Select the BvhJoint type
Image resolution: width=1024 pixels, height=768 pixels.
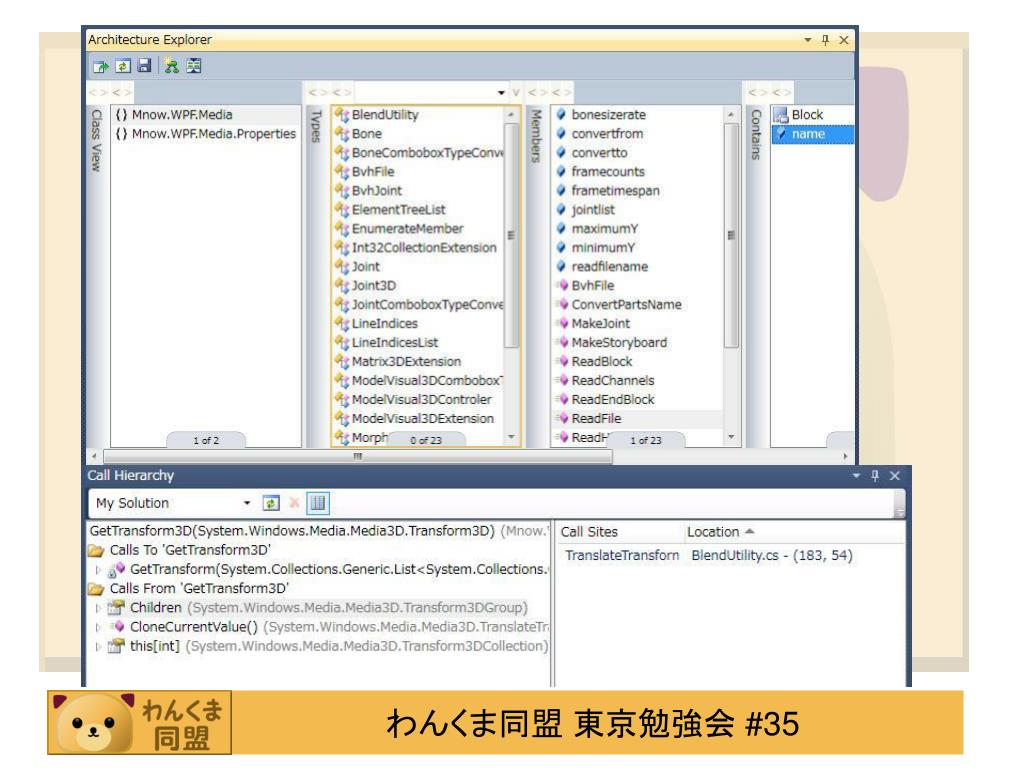tap(377, 191)
